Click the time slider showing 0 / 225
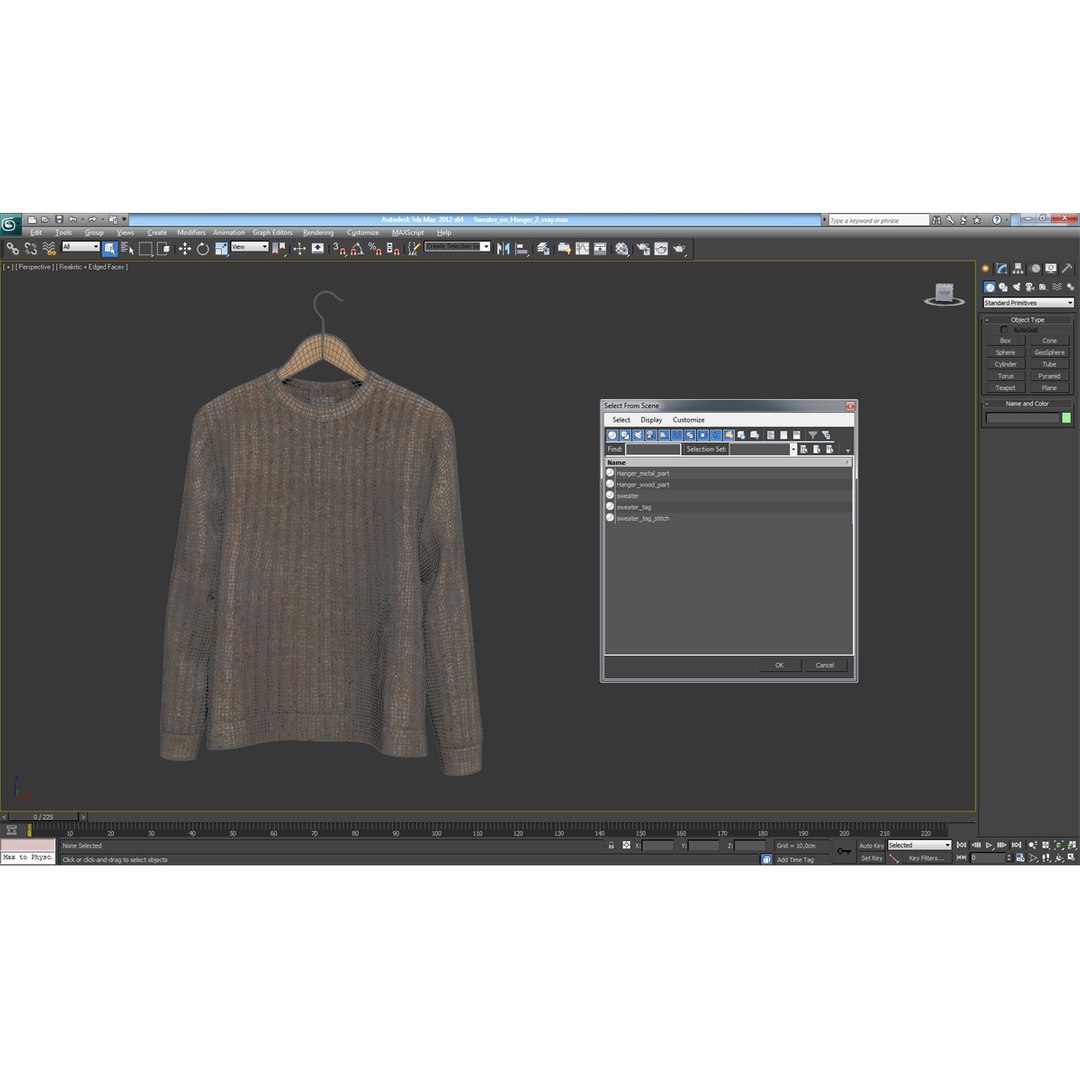This screenshot has height=1080, width=1080. 43,817
